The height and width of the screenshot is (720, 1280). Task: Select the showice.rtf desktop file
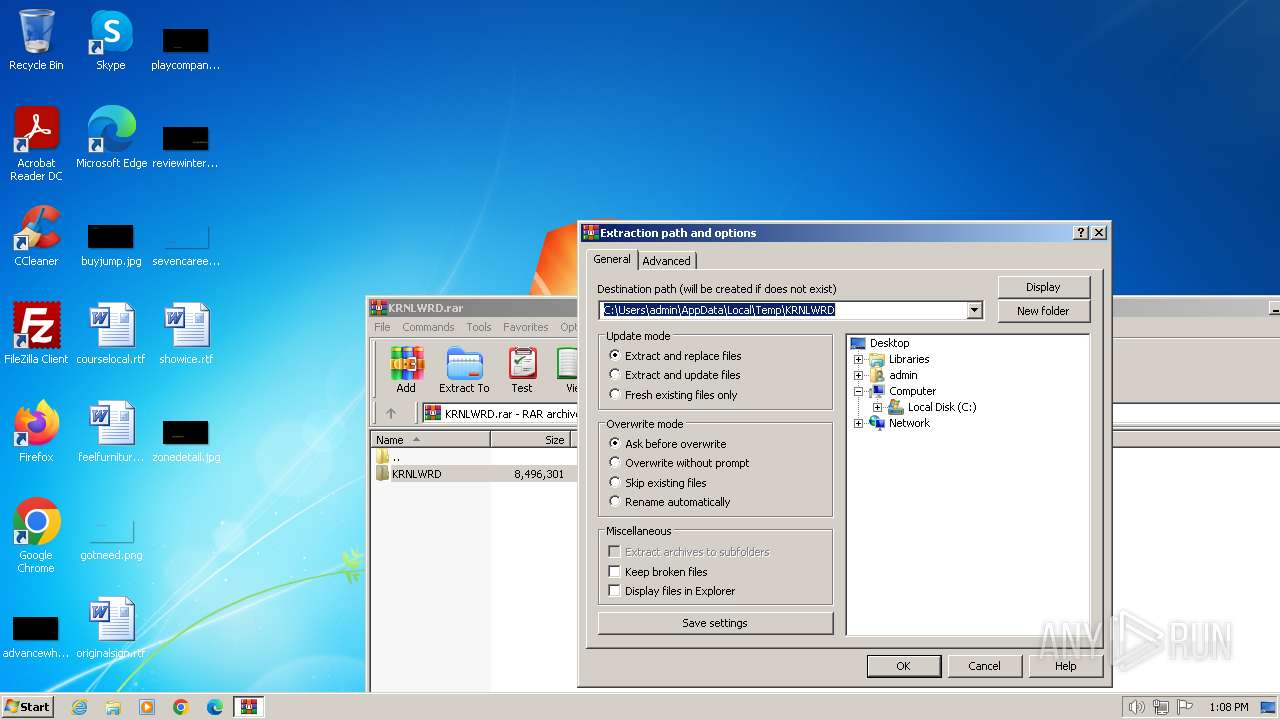[186, 334]
